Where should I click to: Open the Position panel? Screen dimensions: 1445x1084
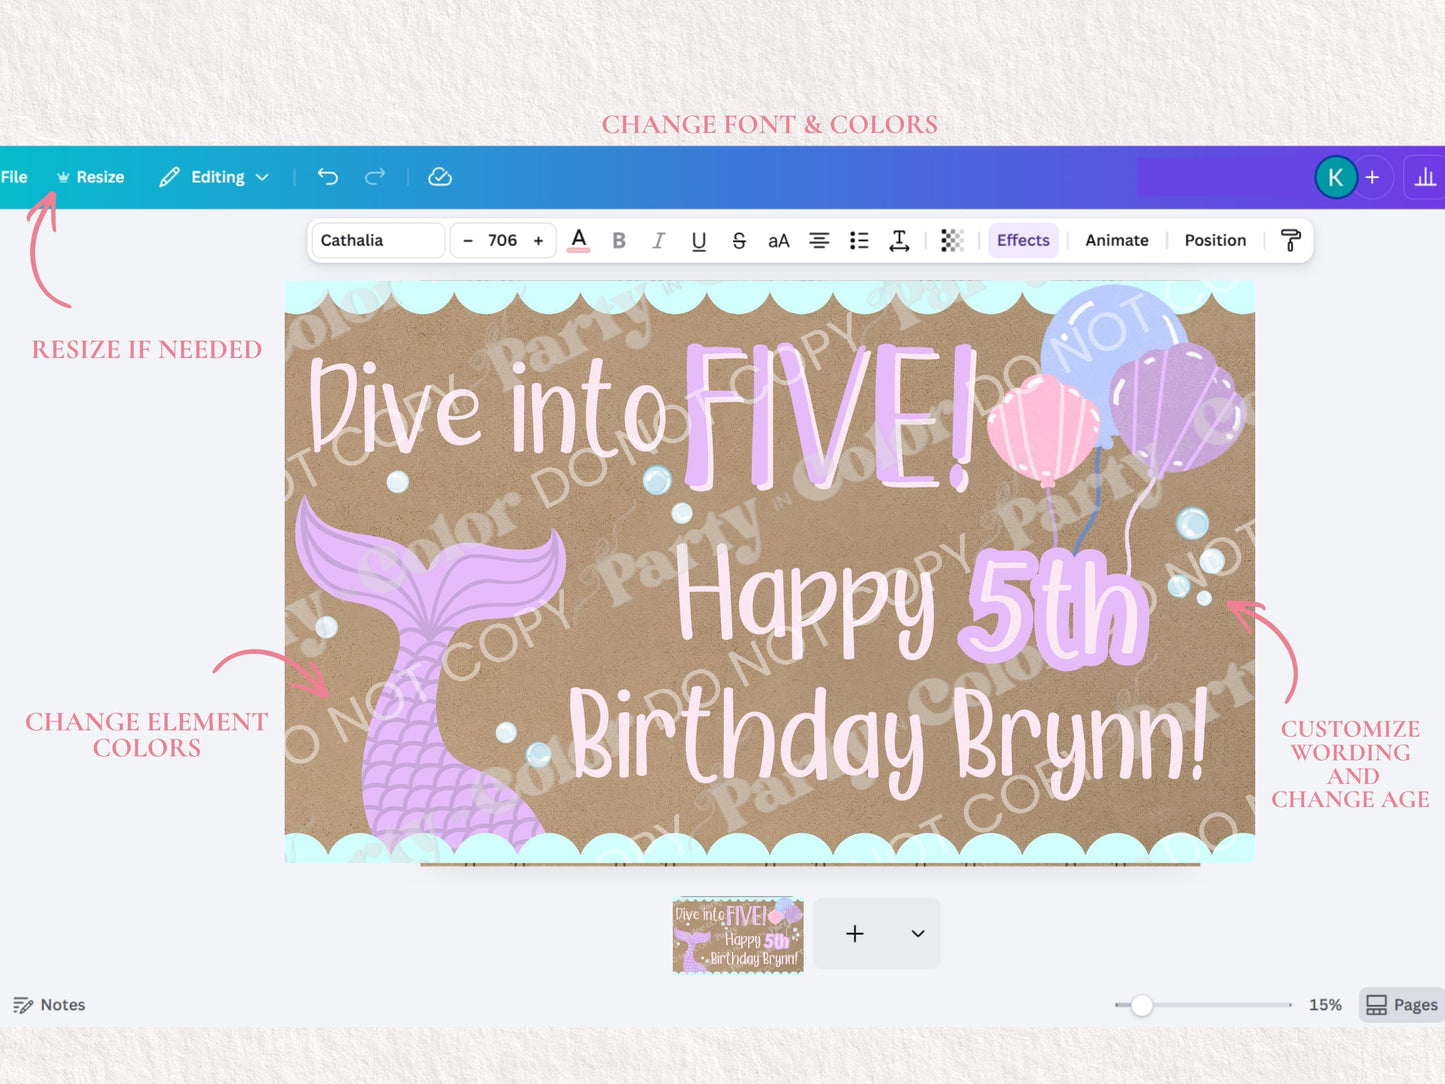pyautogui.click(x=1215, y=240)
